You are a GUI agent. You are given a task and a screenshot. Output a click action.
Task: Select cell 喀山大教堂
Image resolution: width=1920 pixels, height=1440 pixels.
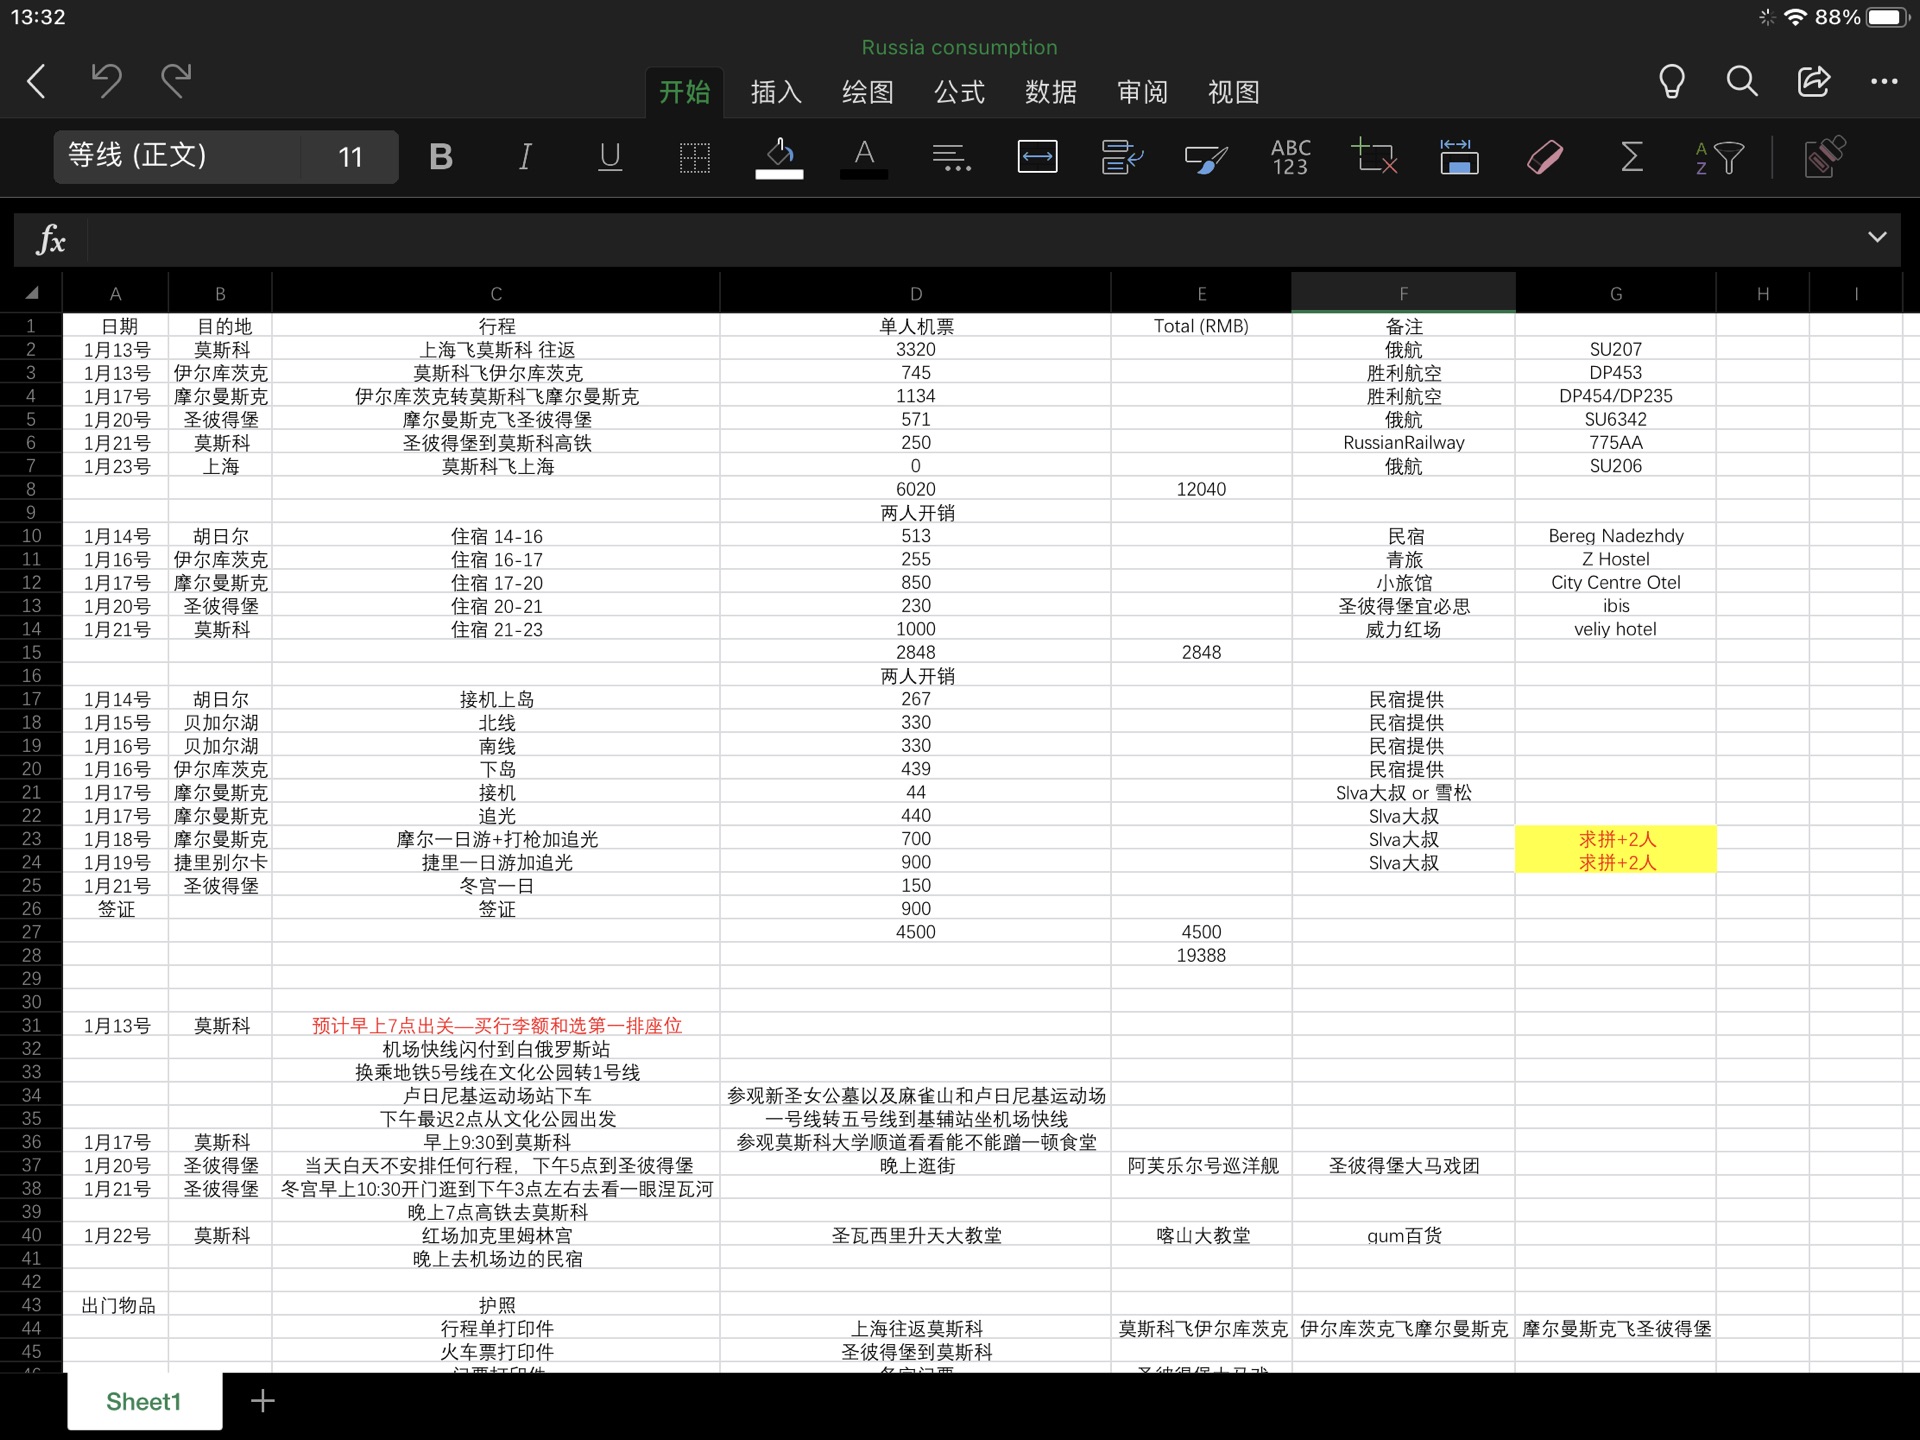coord(1201,1235)
